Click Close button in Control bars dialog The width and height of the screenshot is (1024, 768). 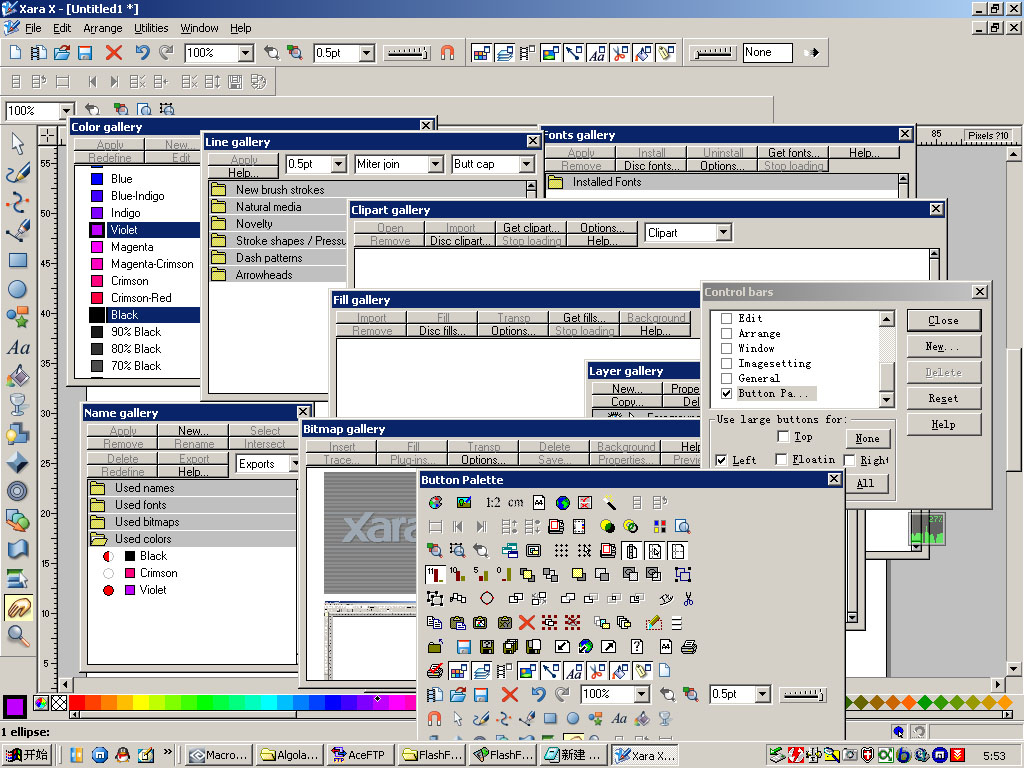[944, 320]
